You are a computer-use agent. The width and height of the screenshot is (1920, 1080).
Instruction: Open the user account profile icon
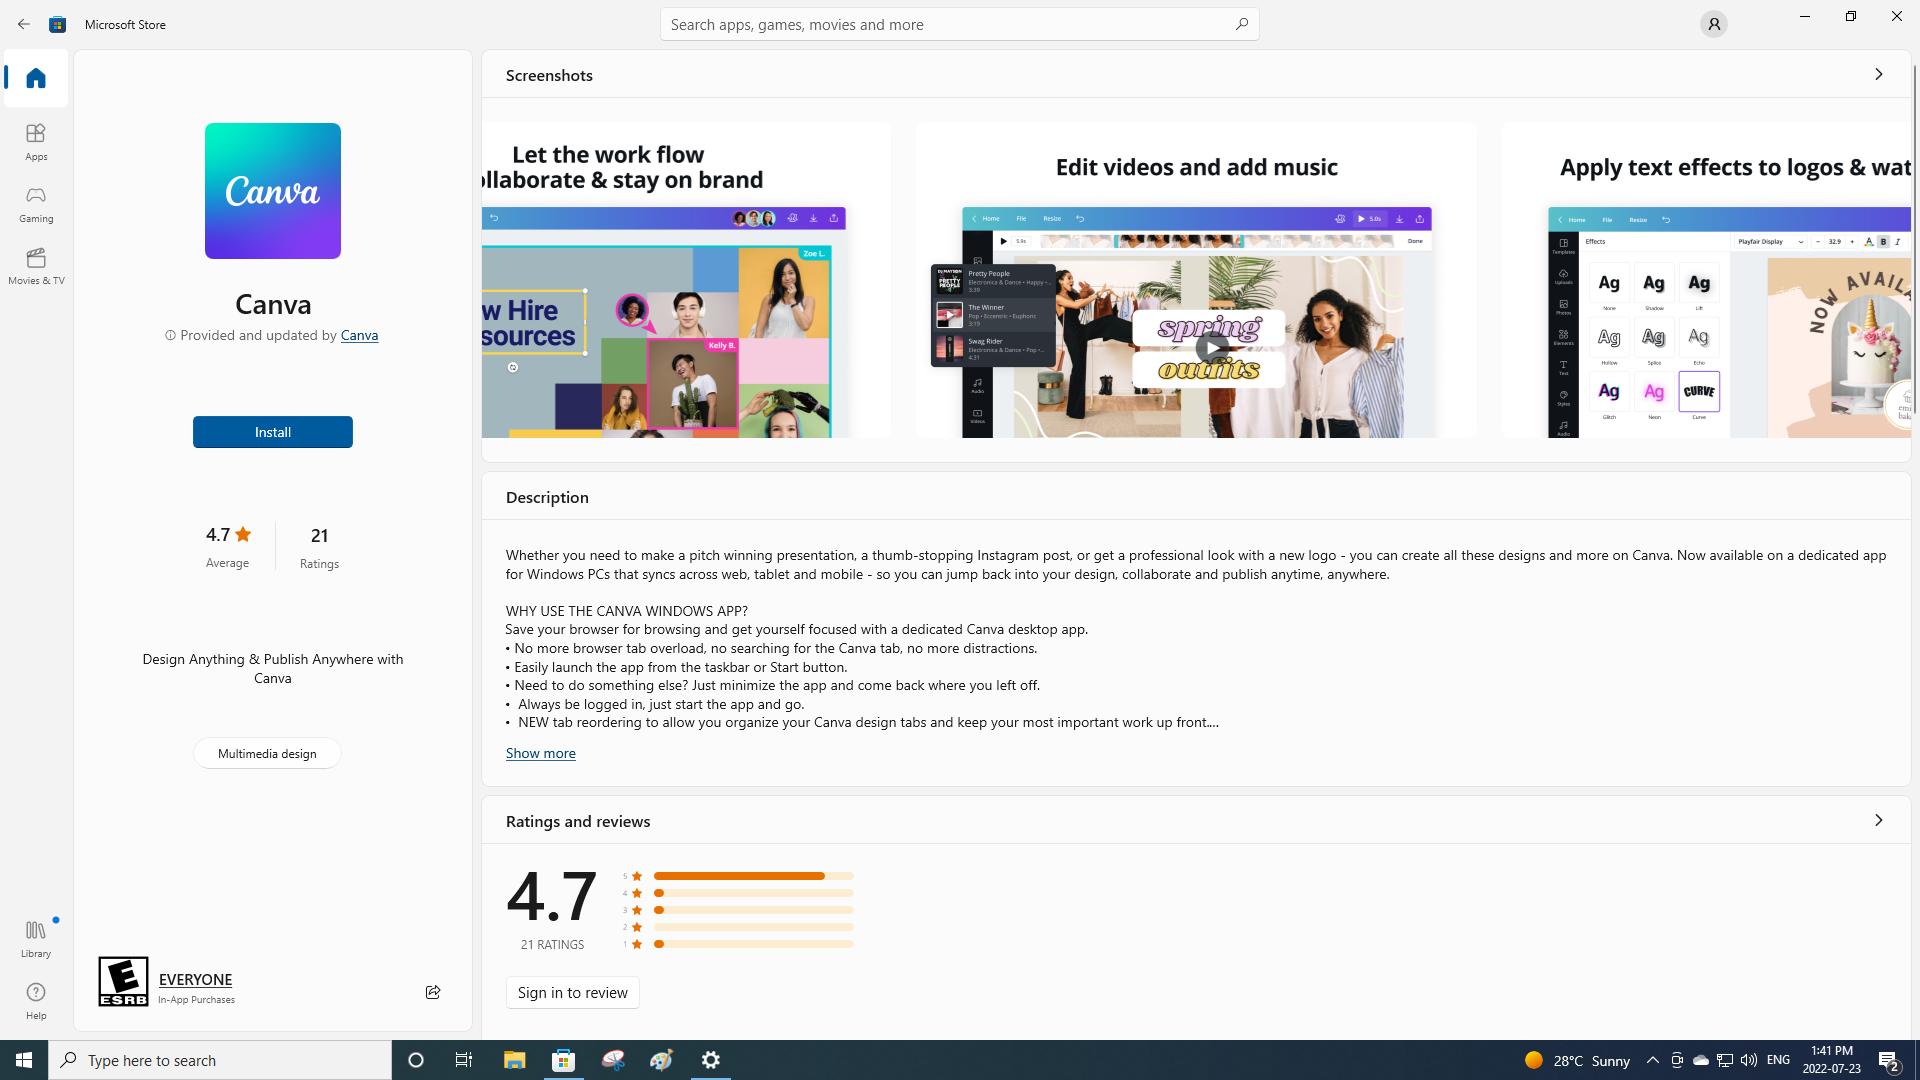(1713, 24)
